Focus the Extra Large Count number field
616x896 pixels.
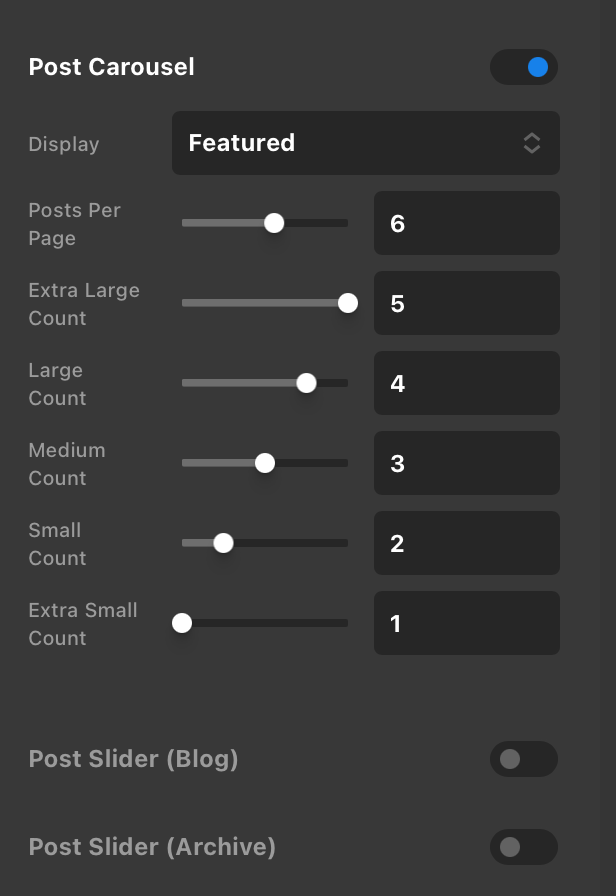click(x=466, y=303)
